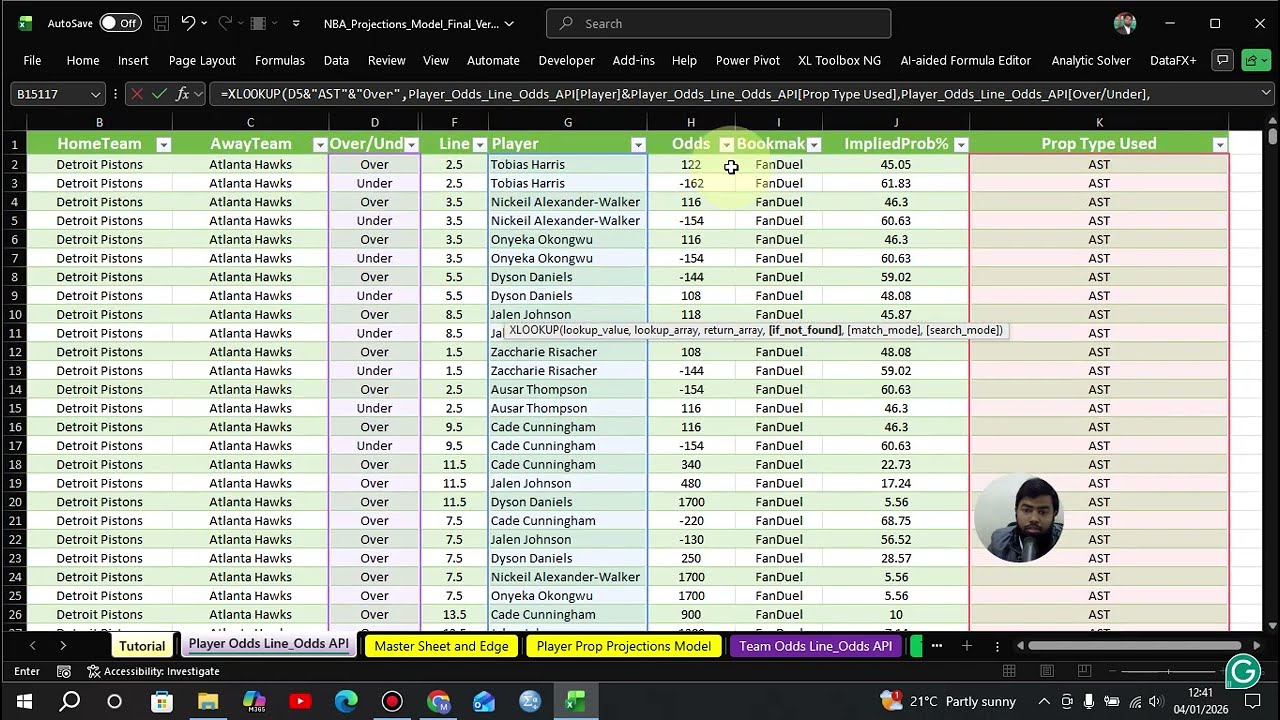Open Microsoft 365 app from taskbar
Viewport: 1280px width, 720px height.
(x=254, y=701)
